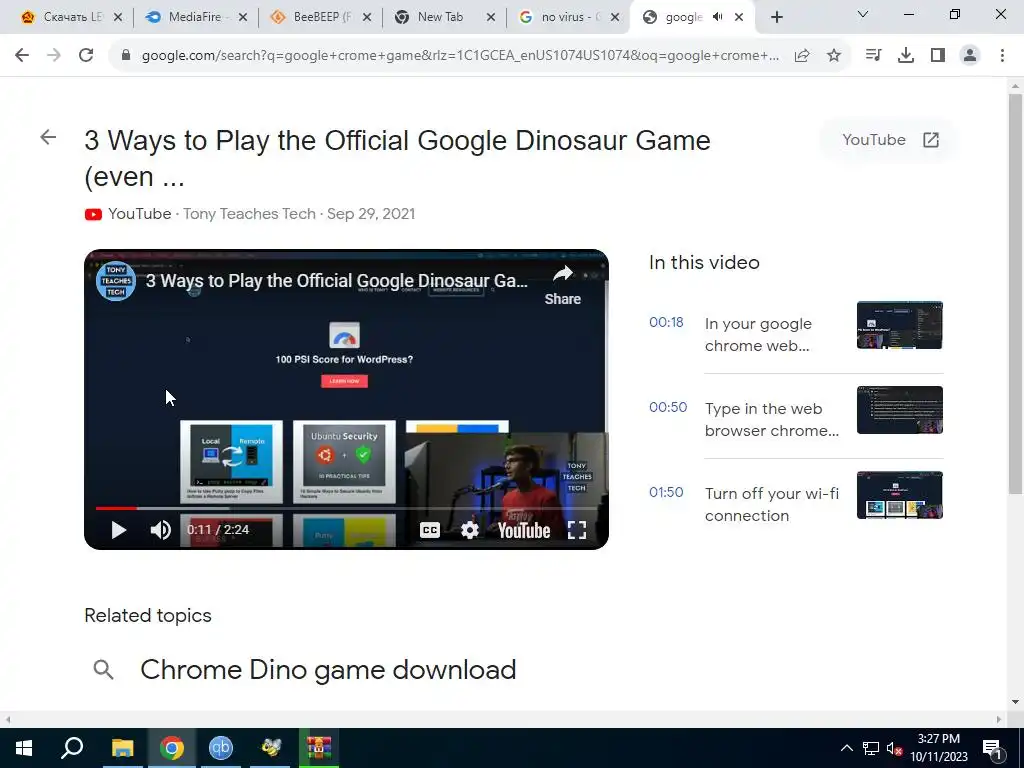Open the Chrome three-dot menu
The width and height of the screenshot is (1024, 768).
[1002, 56]
